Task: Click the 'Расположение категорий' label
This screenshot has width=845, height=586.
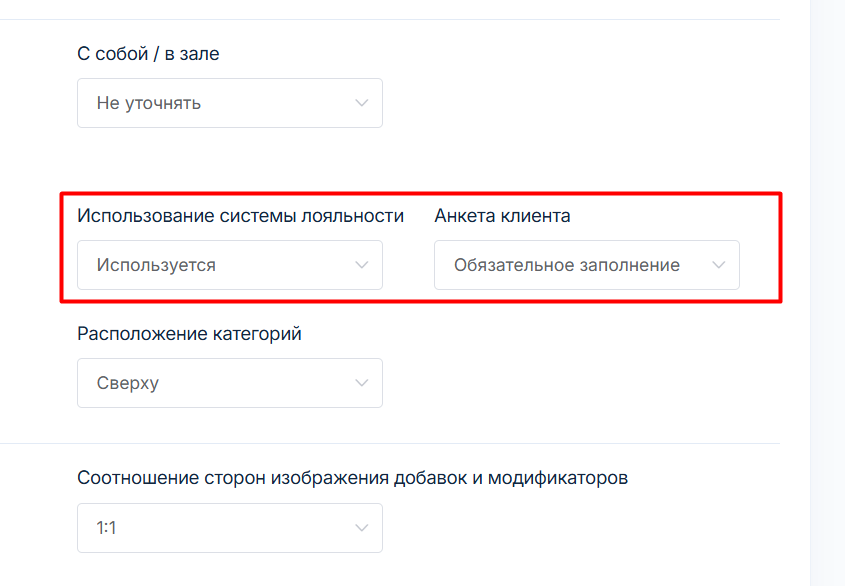Action: pos(189,334)
